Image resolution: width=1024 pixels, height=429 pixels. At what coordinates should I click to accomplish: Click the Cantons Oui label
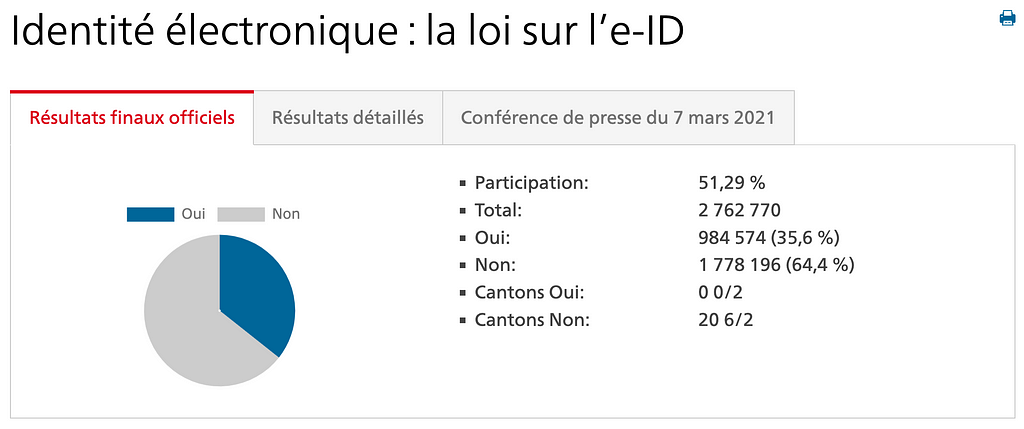point(530,293)
